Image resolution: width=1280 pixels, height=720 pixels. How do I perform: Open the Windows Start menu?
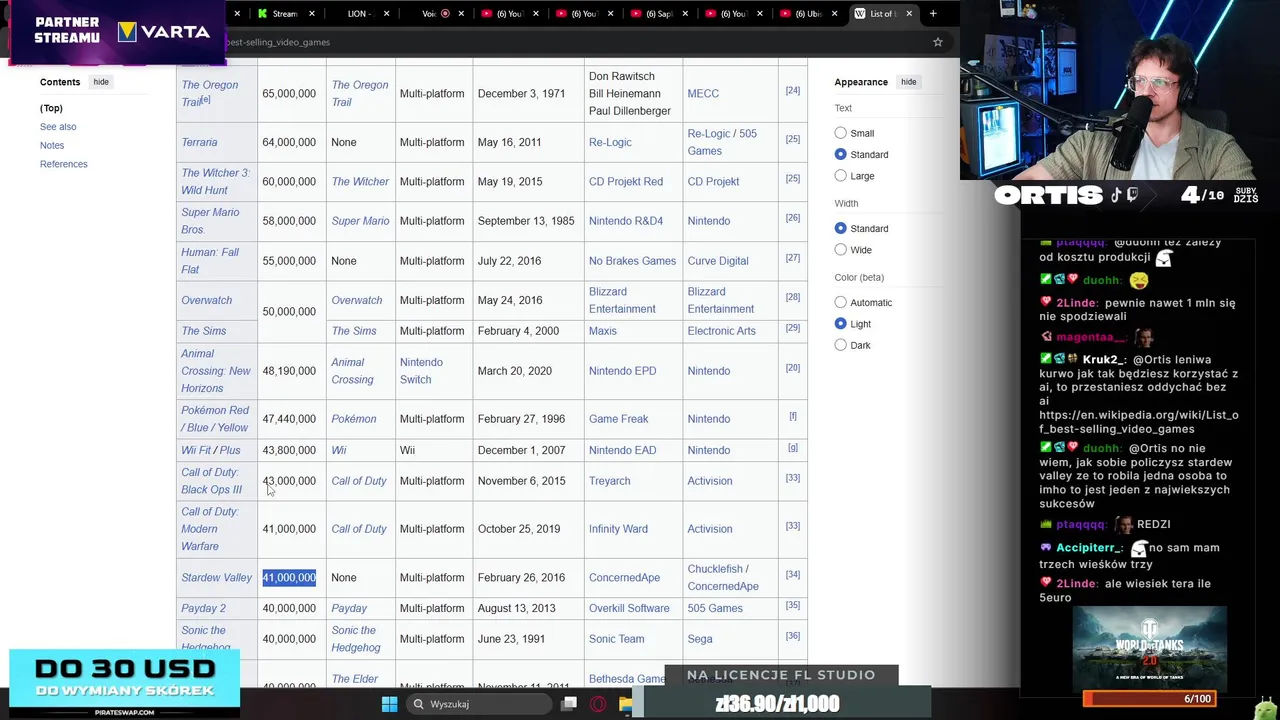389,704
